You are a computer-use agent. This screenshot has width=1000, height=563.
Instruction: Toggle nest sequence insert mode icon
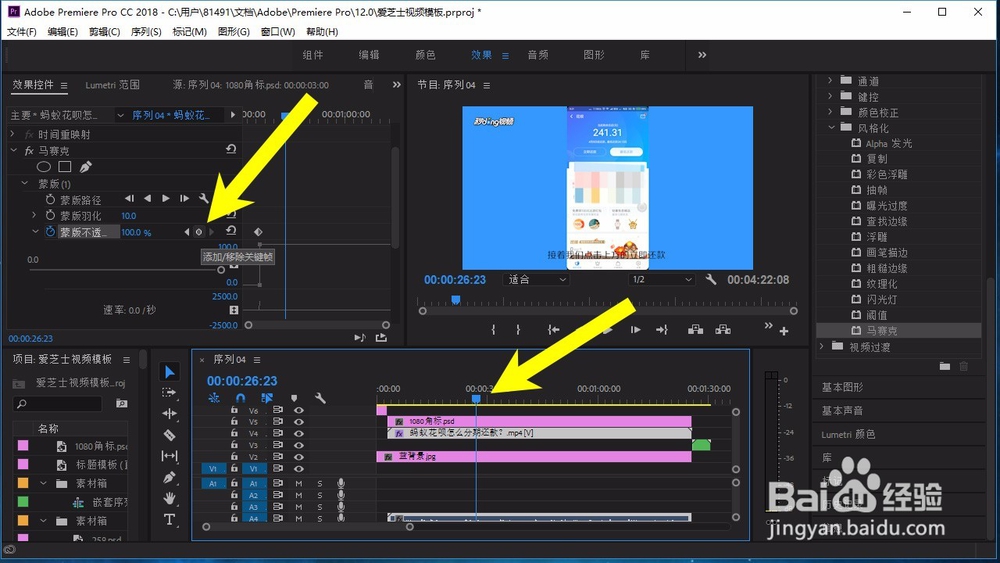[x=214, y=398]
